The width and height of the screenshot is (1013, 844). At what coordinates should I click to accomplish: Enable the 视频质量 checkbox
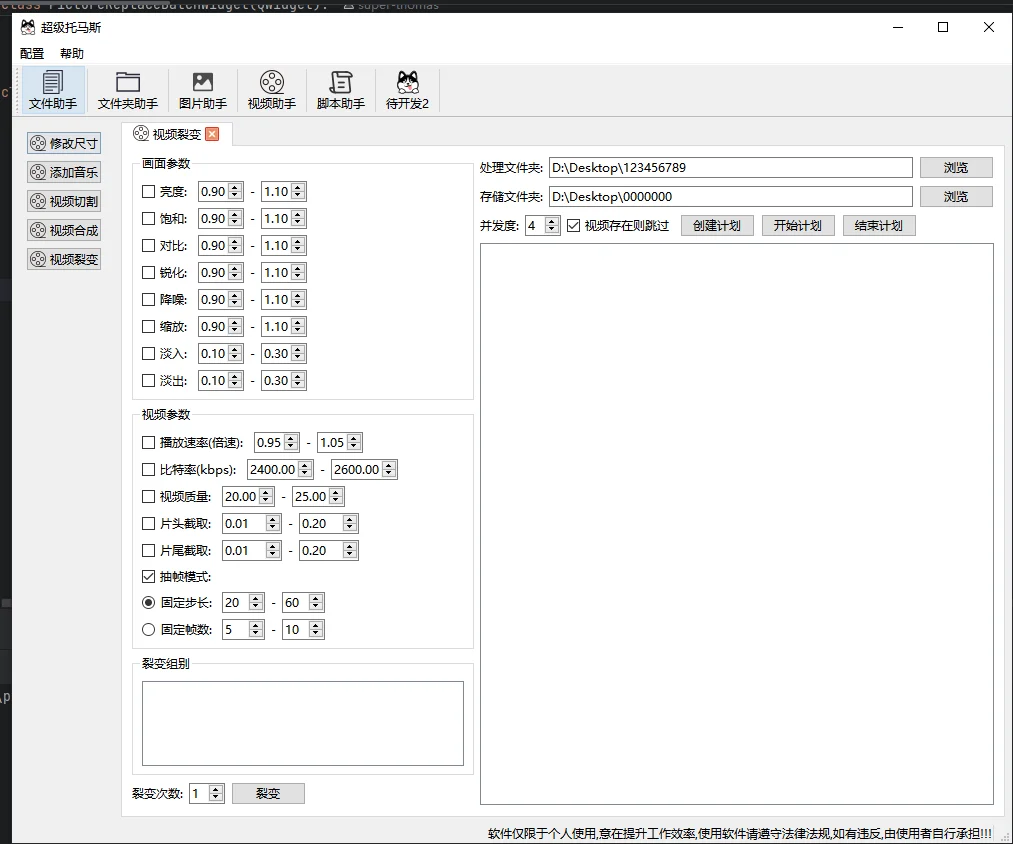pyautogui.click(x=149, y=496)
